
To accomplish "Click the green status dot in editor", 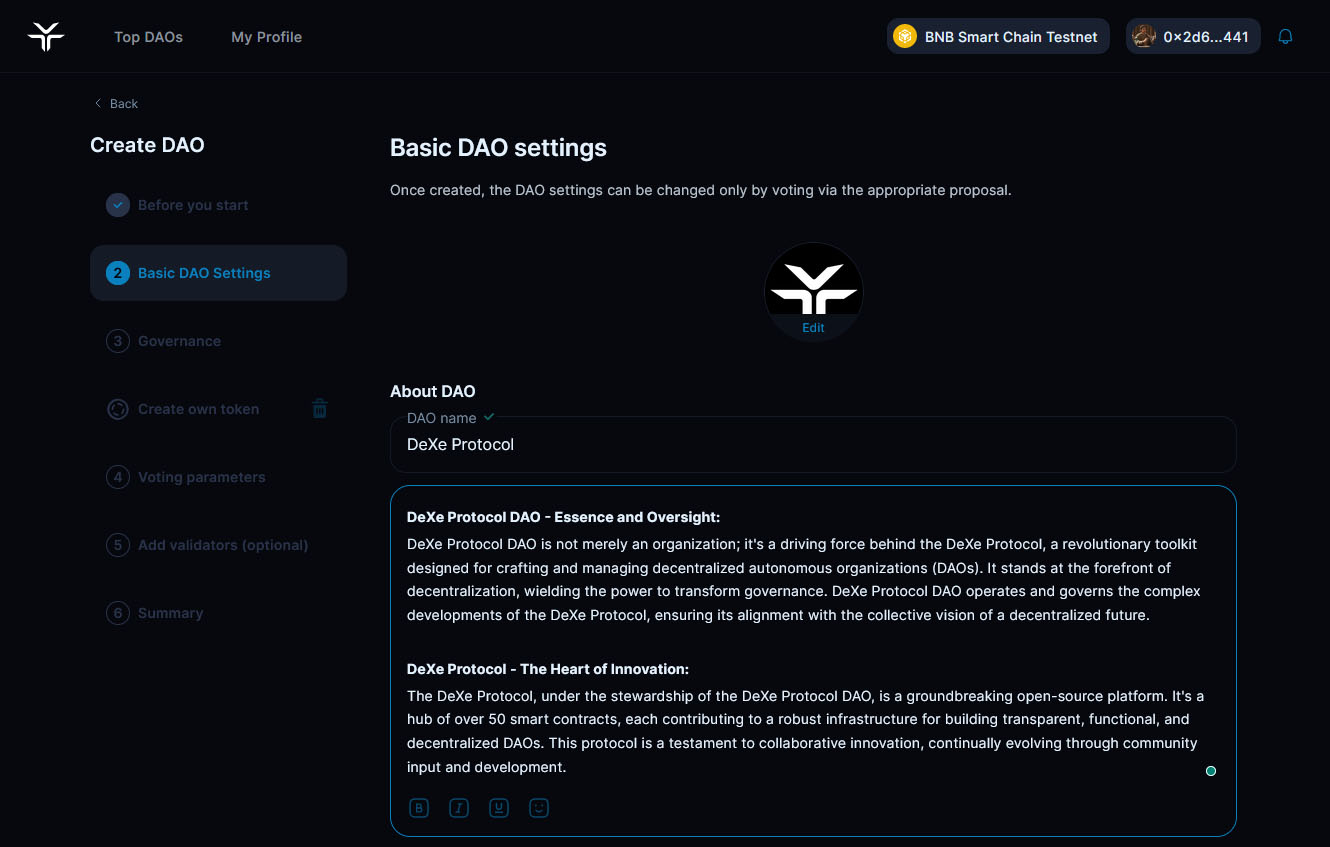I will tap(1211, 771).
